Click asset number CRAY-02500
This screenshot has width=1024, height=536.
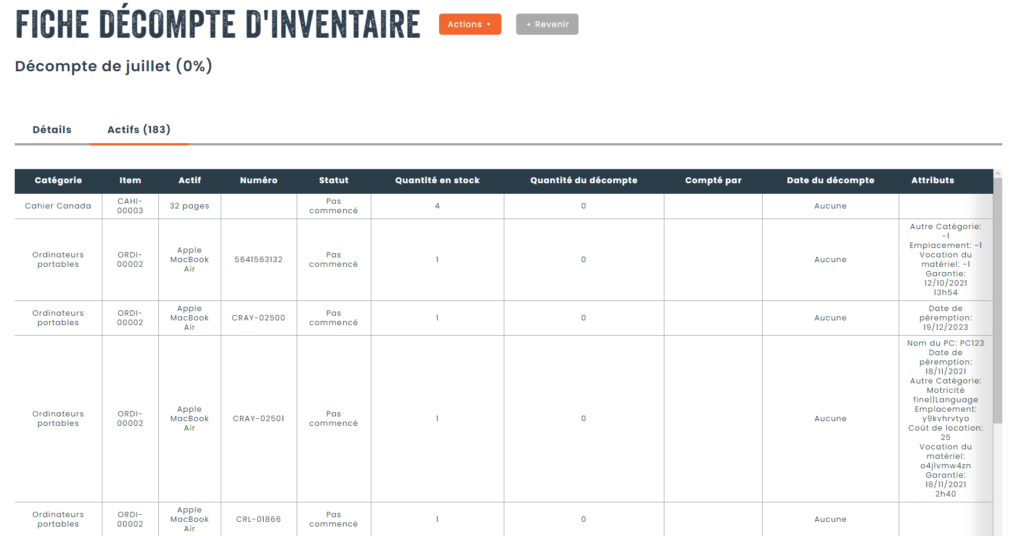coord(258,318)
